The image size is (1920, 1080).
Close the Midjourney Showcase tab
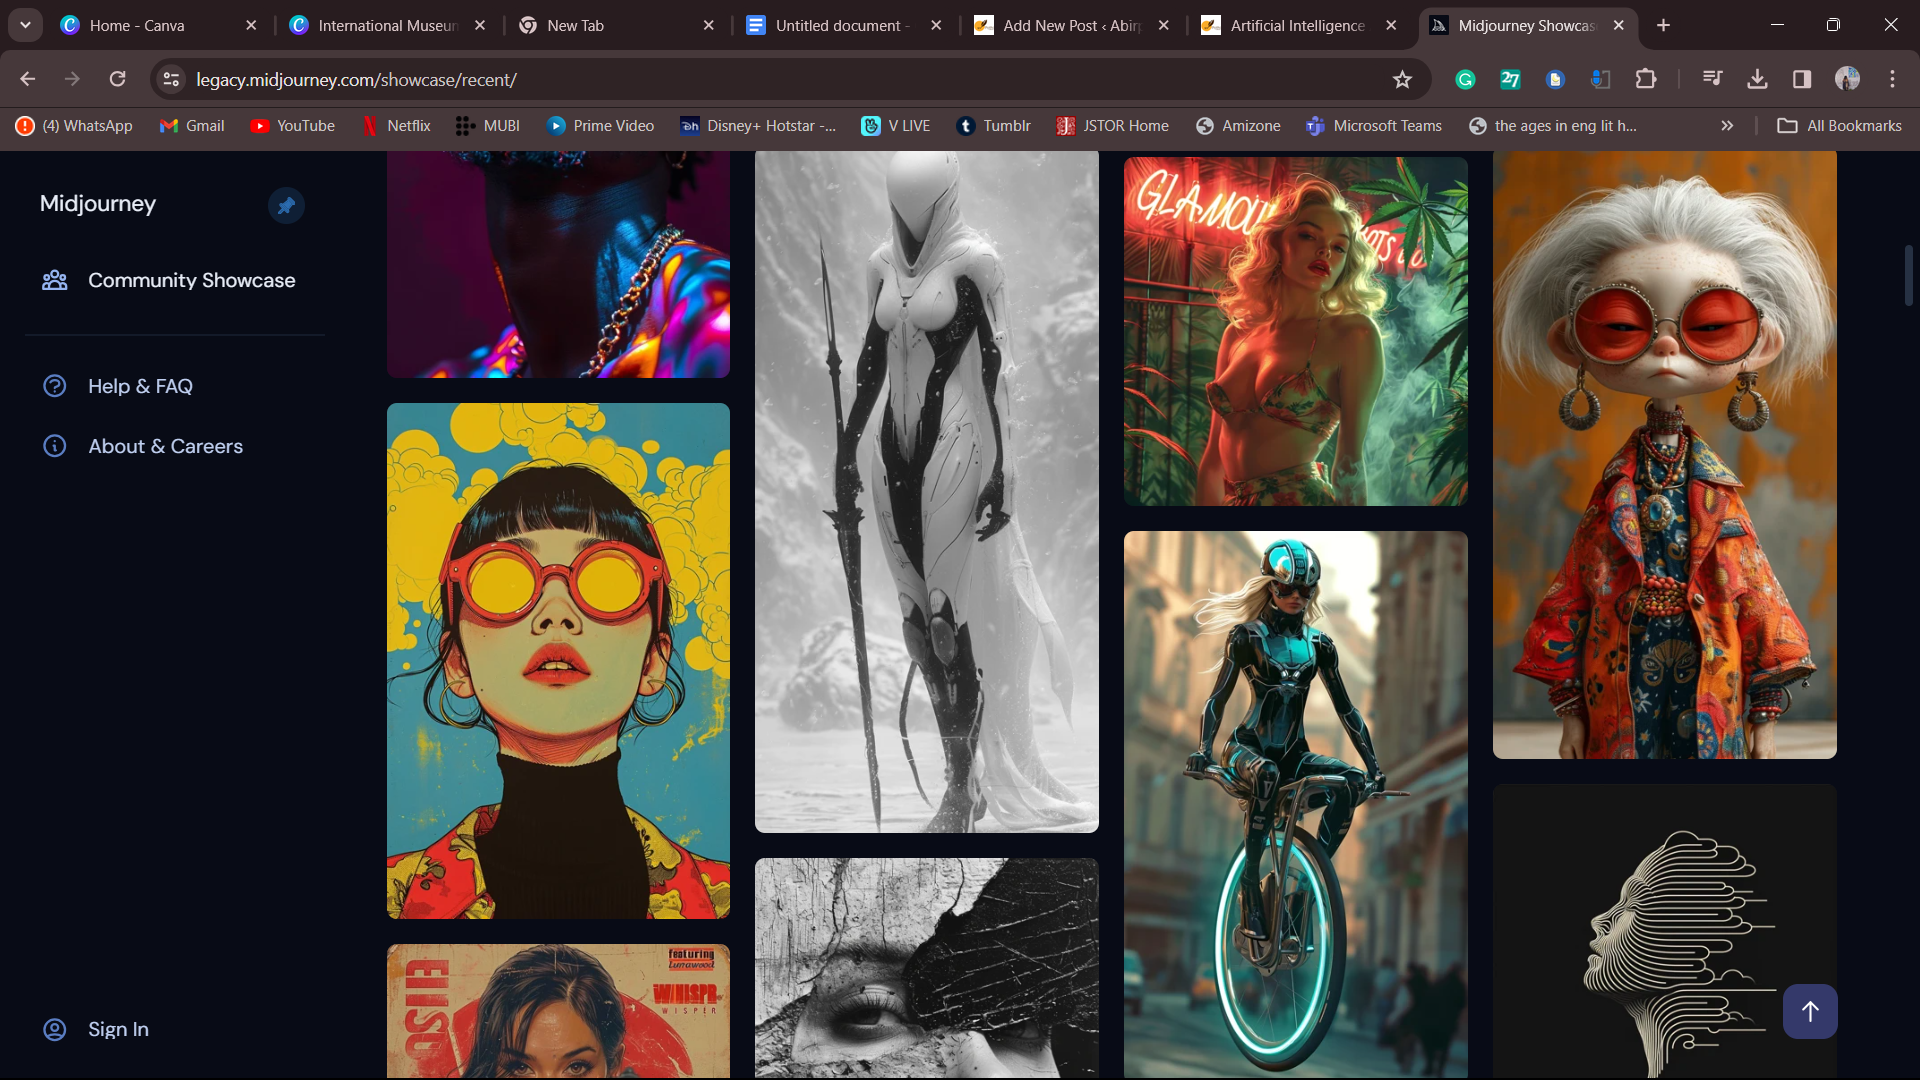point(1618,25)
